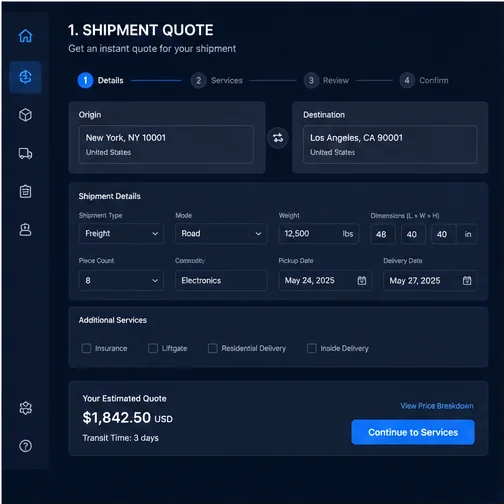Swap origin and destination with arrows icon

pos(278,138)
